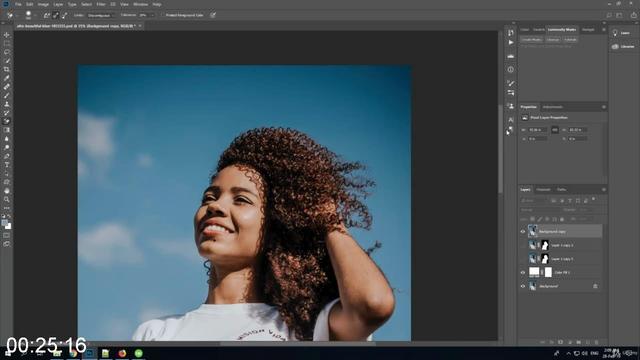Open Properties panel options menu
The height and width of the screenshot is (360, 640).
point(604,107)
